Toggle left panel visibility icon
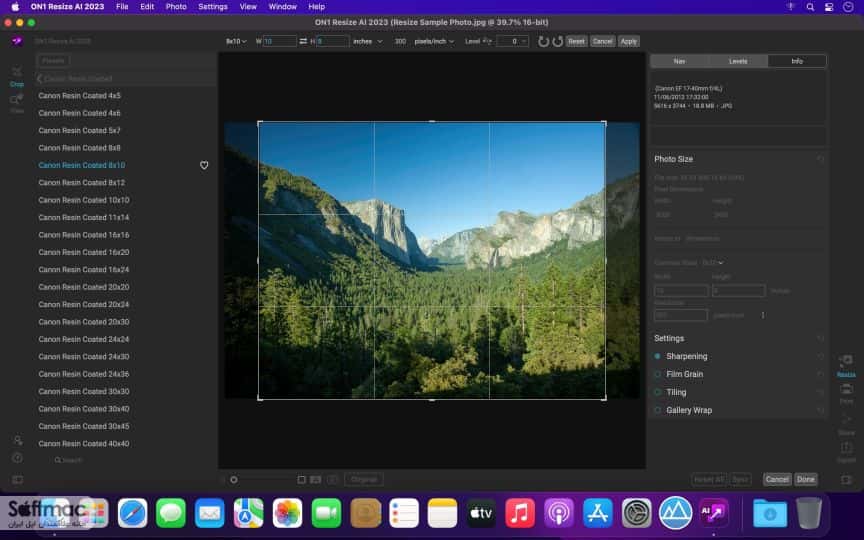Viewport: 864px width, 540px height. 18,480
